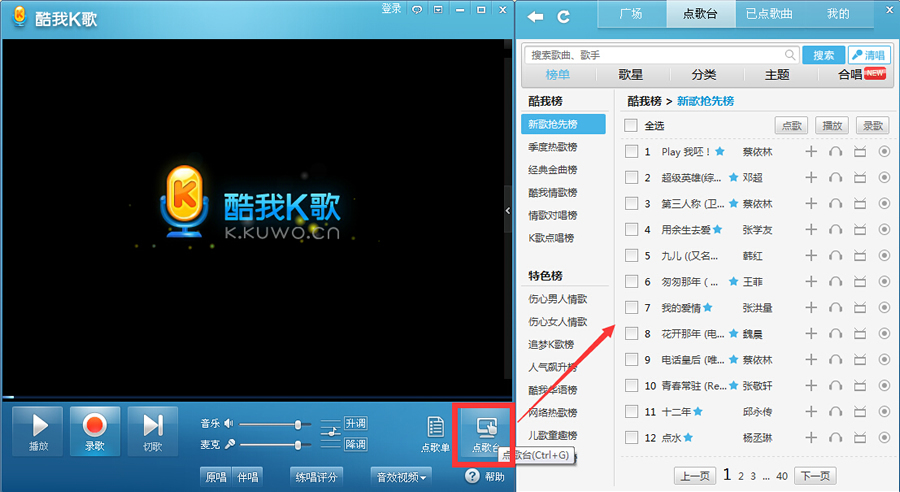Screen dimensions: 900x492
Task: Switch to the 广场 tab
Action: pos(631,14)
